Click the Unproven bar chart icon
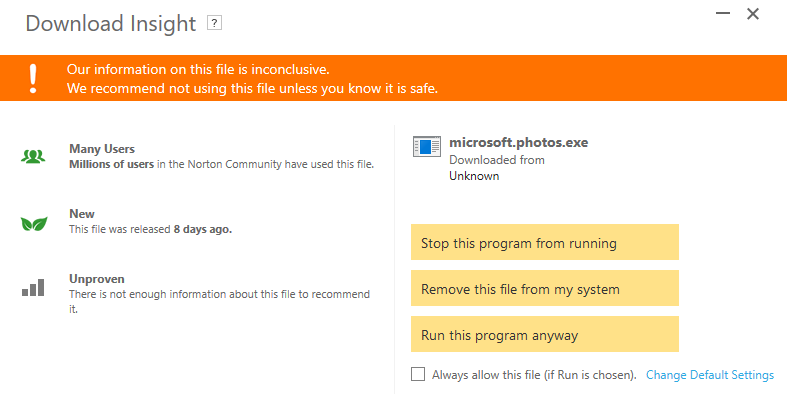 pos(33,288)
